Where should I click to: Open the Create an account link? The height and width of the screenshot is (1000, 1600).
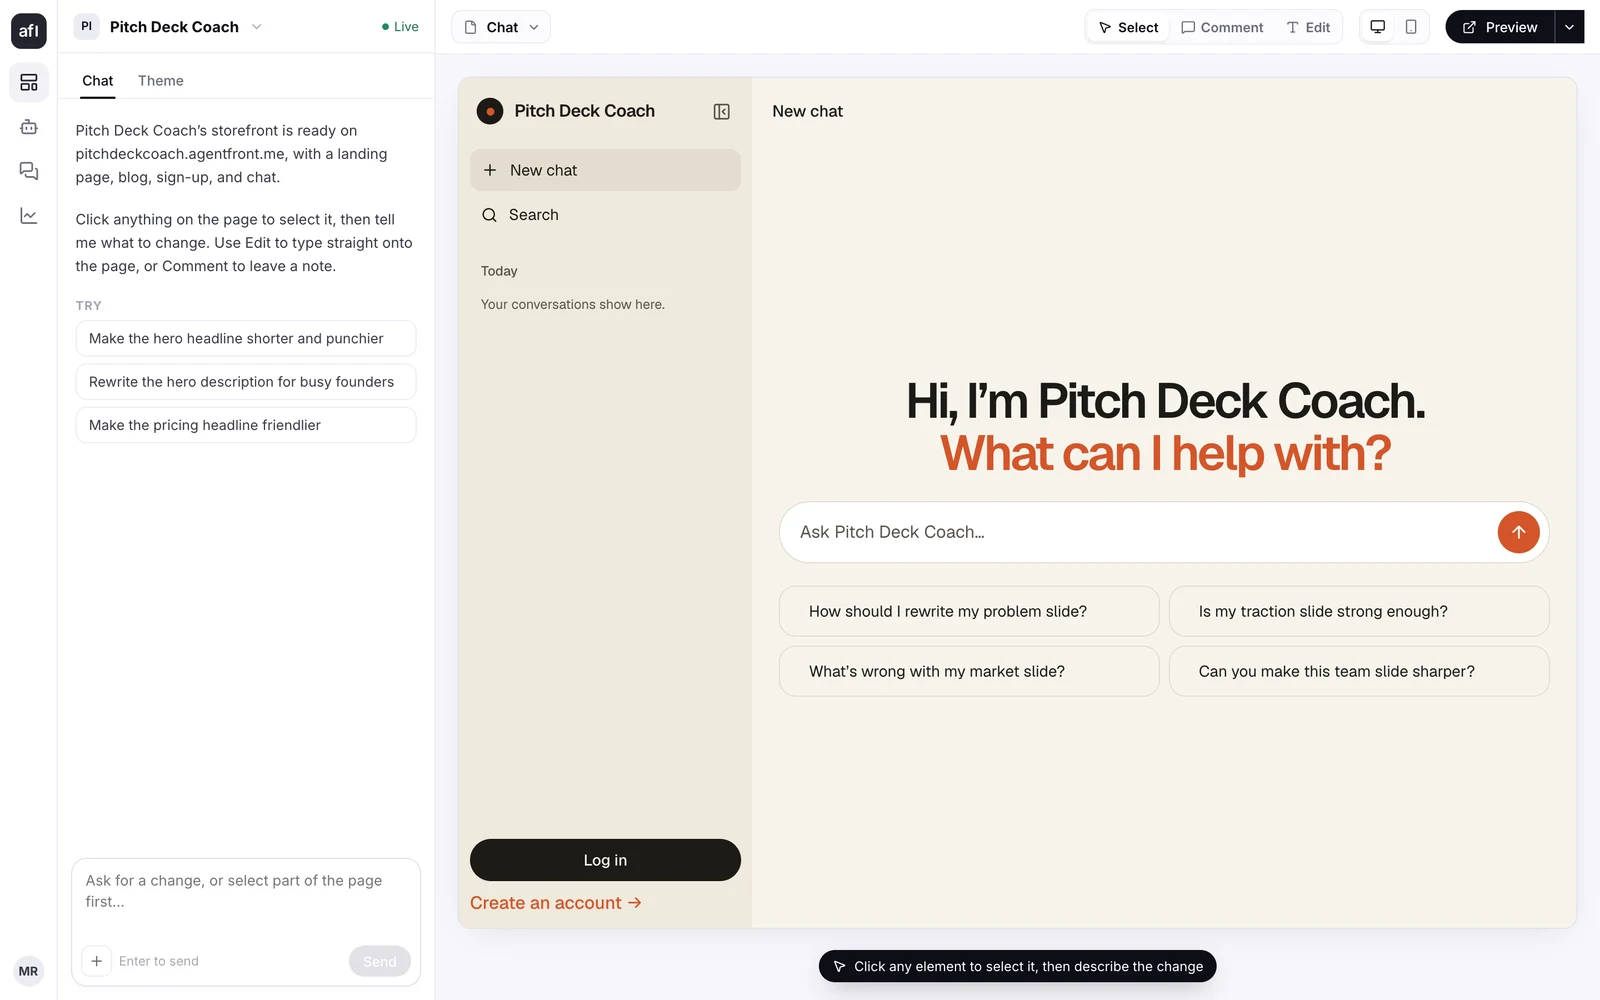(x=556, y=903)
